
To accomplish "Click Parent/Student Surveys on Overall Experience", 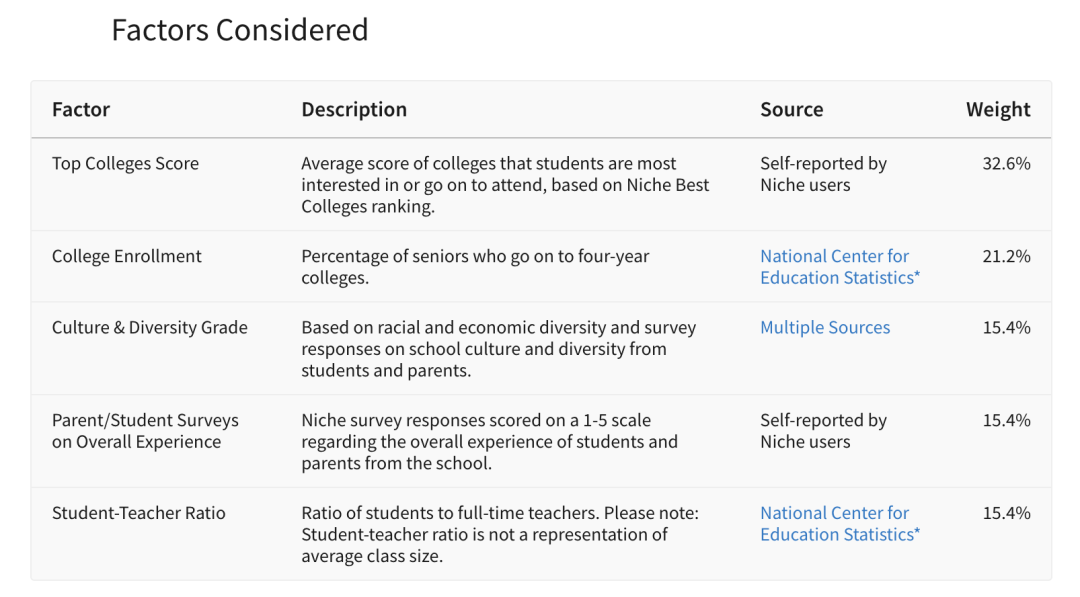I will coord(145,431).
